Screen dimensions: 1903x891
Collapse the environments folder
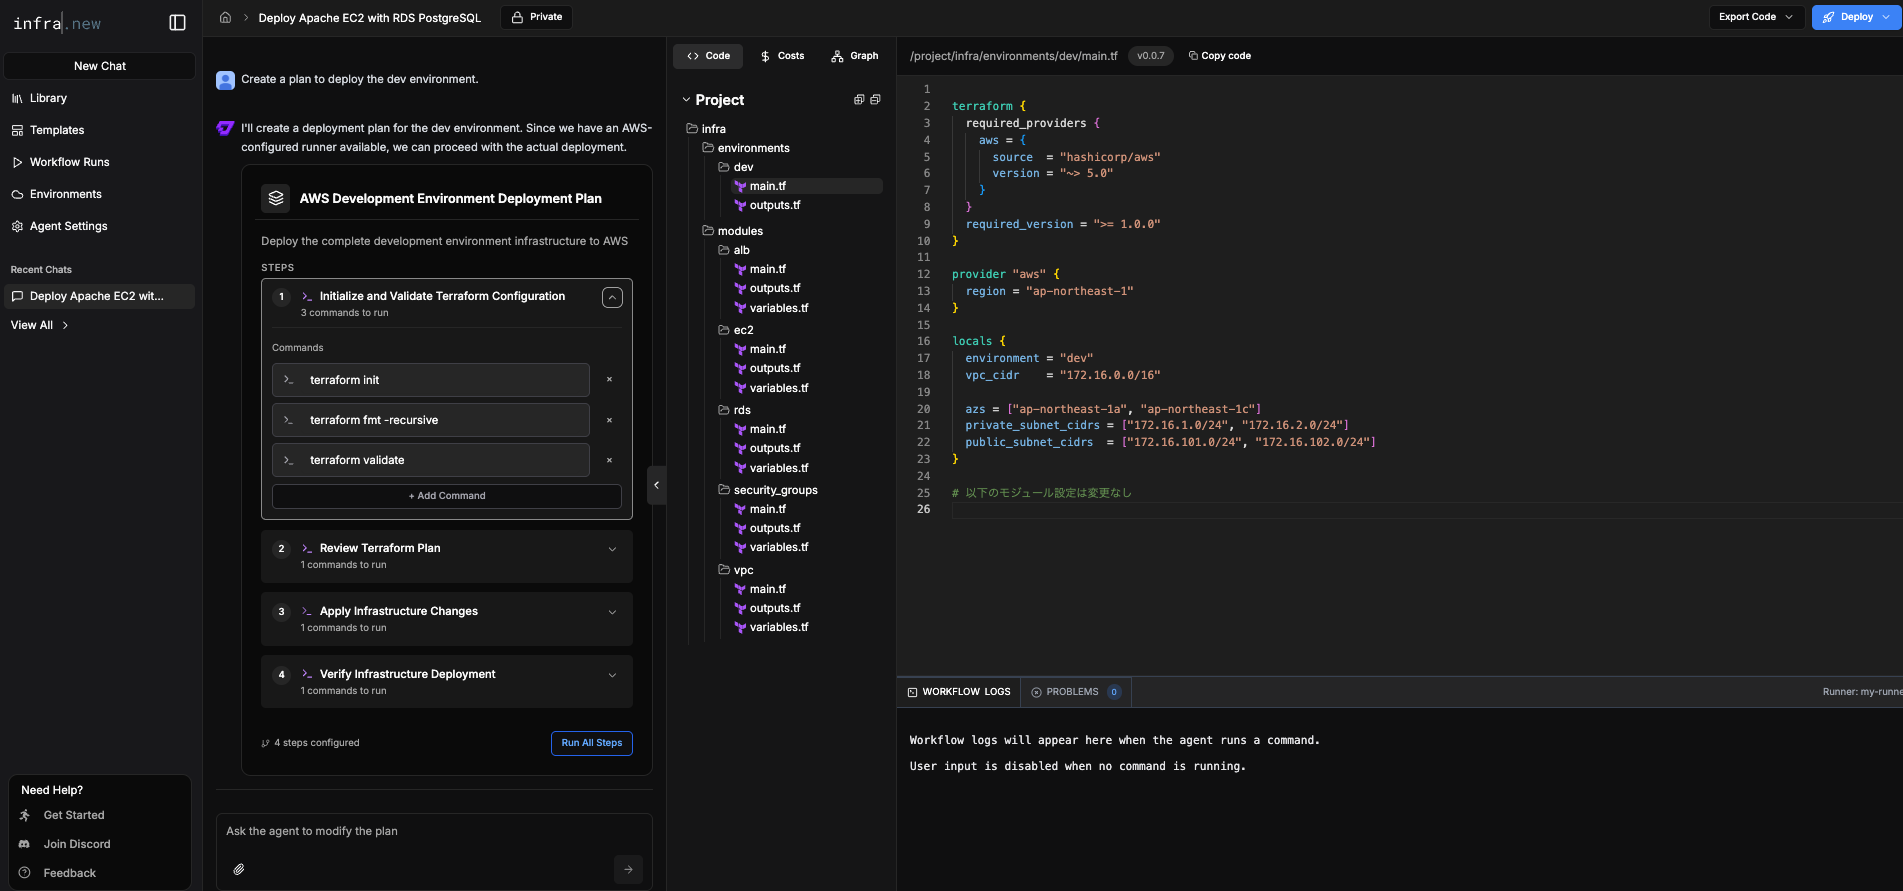coord(746,148)
